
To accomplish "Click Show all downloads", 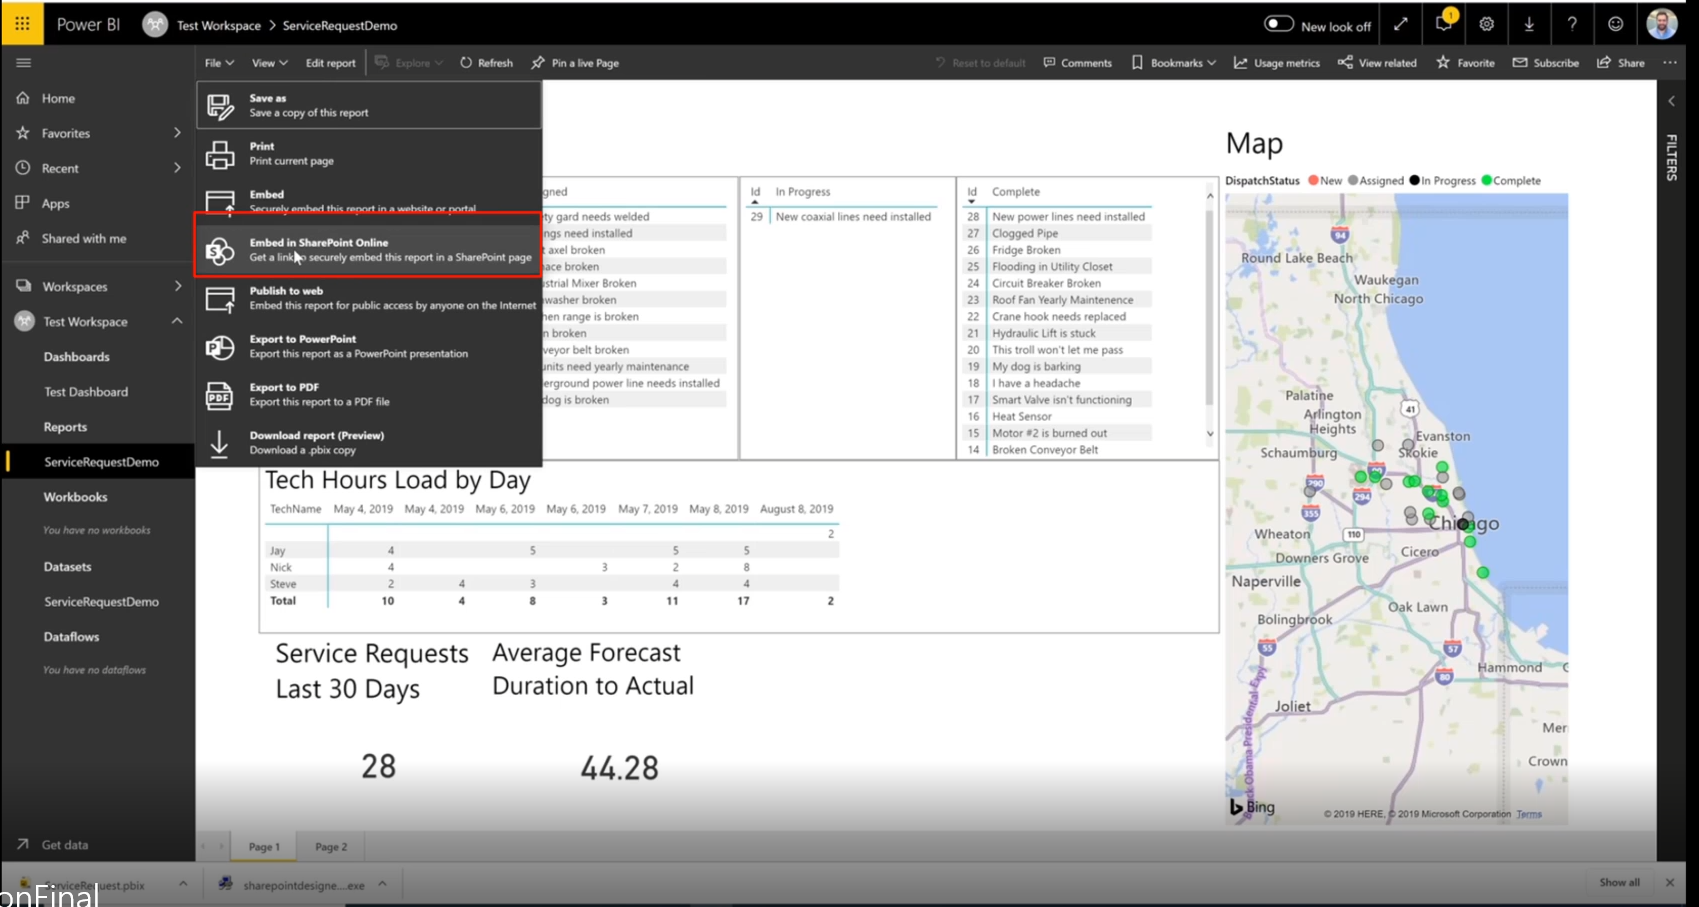I will [1619, 883].
